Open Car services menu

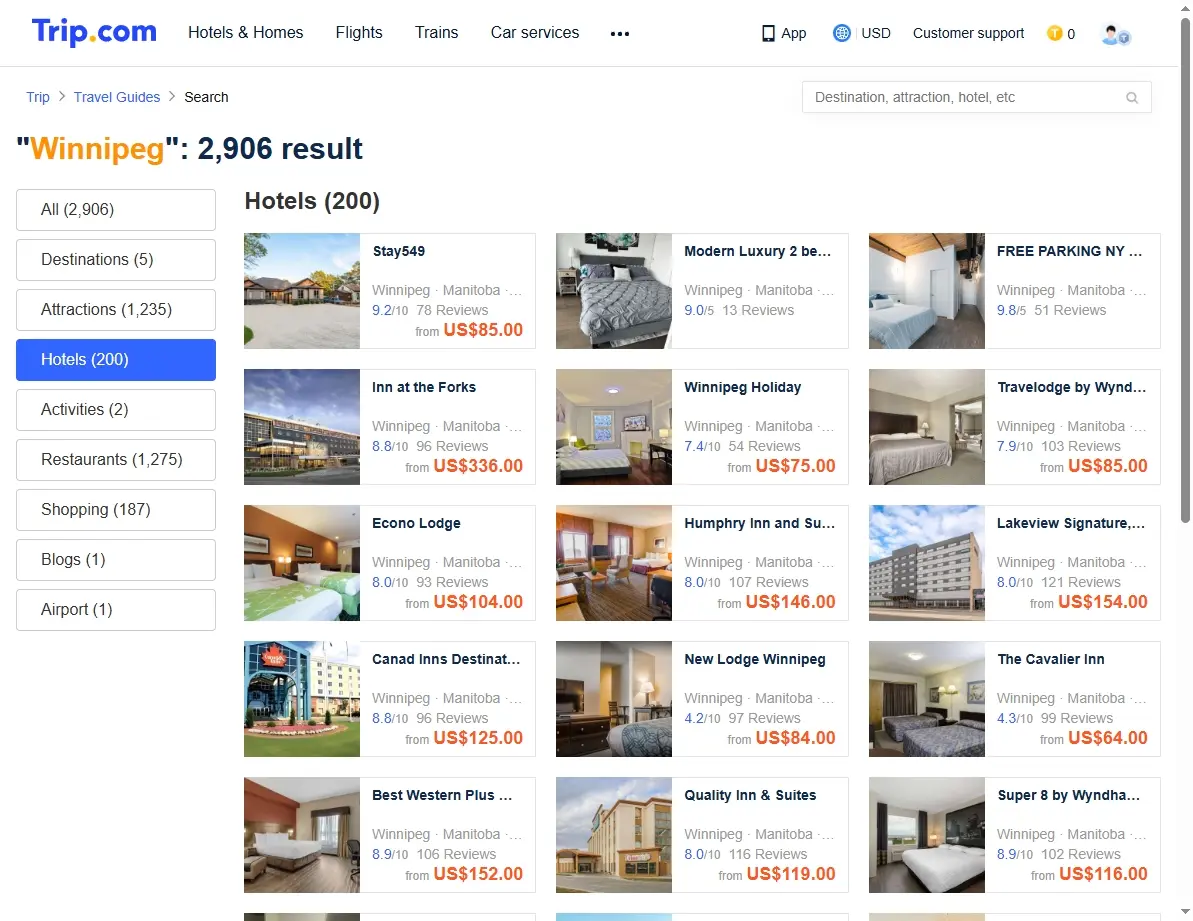click(x=535, y=33)
